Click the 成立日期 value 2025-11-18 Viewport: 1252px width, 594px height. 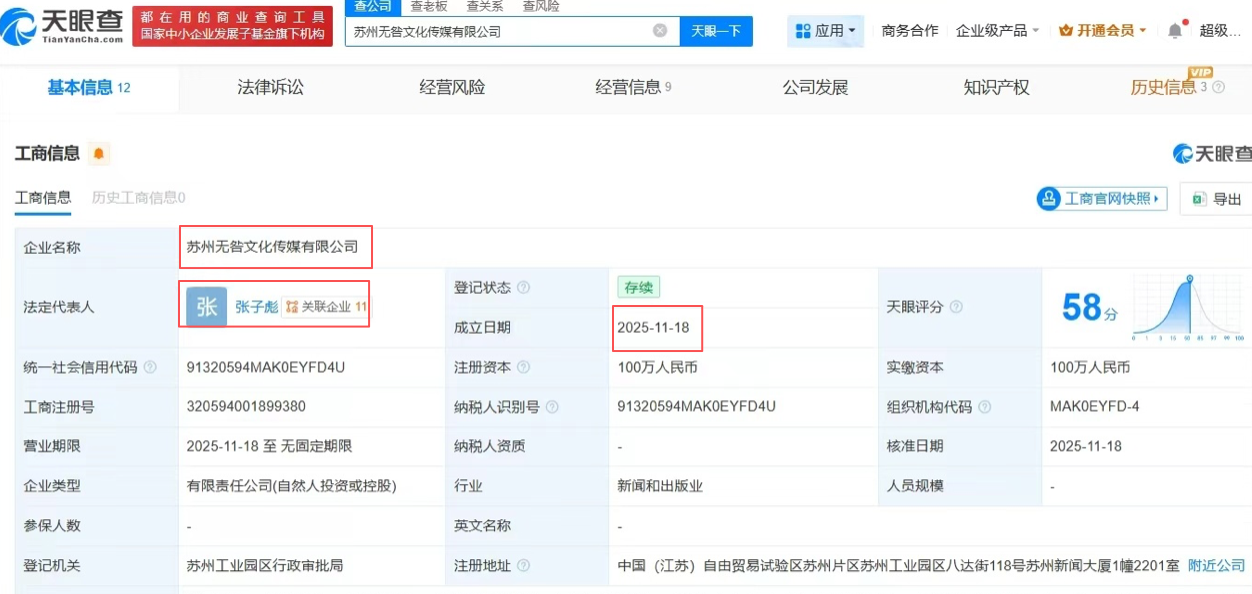(653, 327)
